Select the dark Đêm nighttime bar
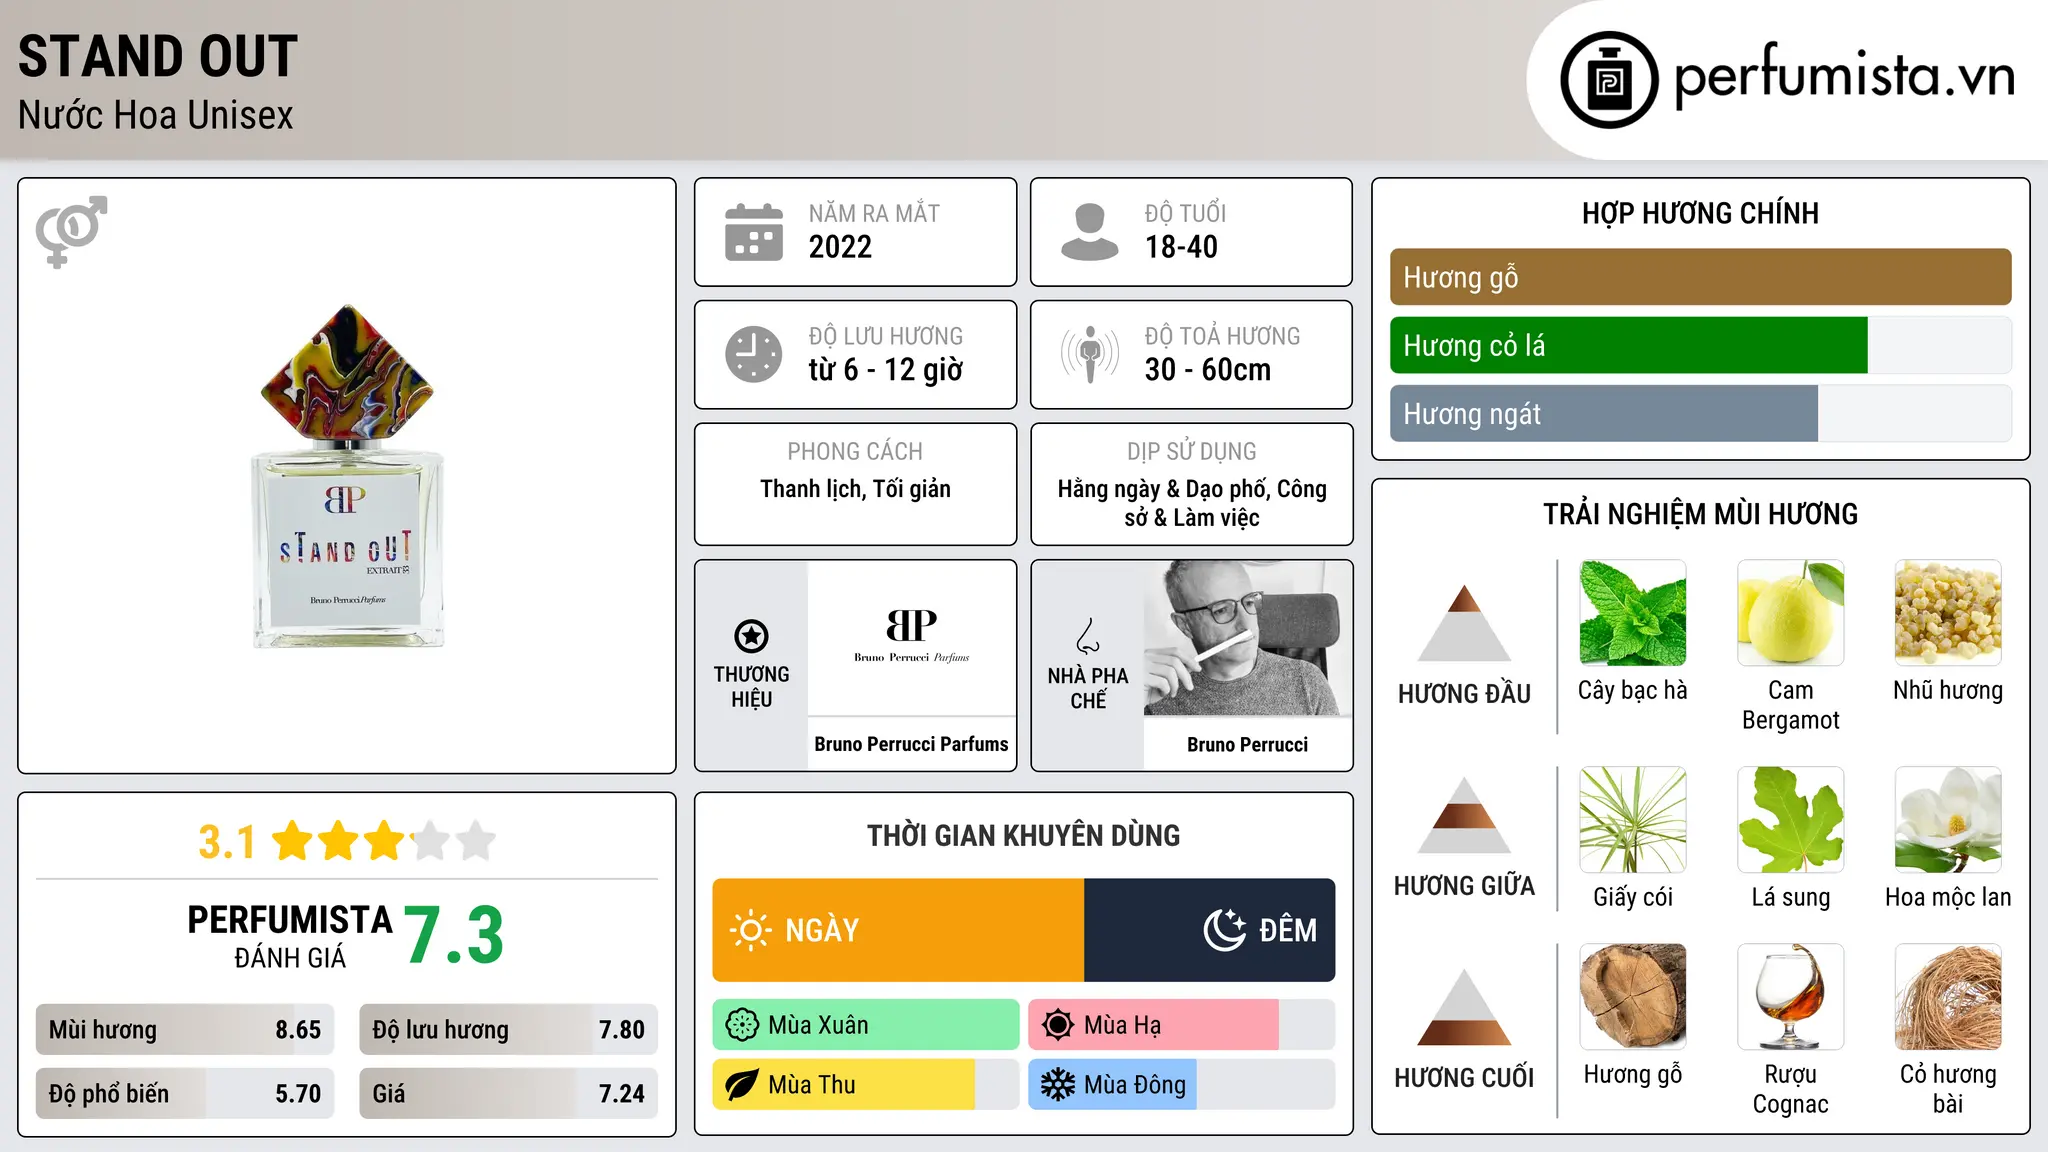 tap(1210, 930)
